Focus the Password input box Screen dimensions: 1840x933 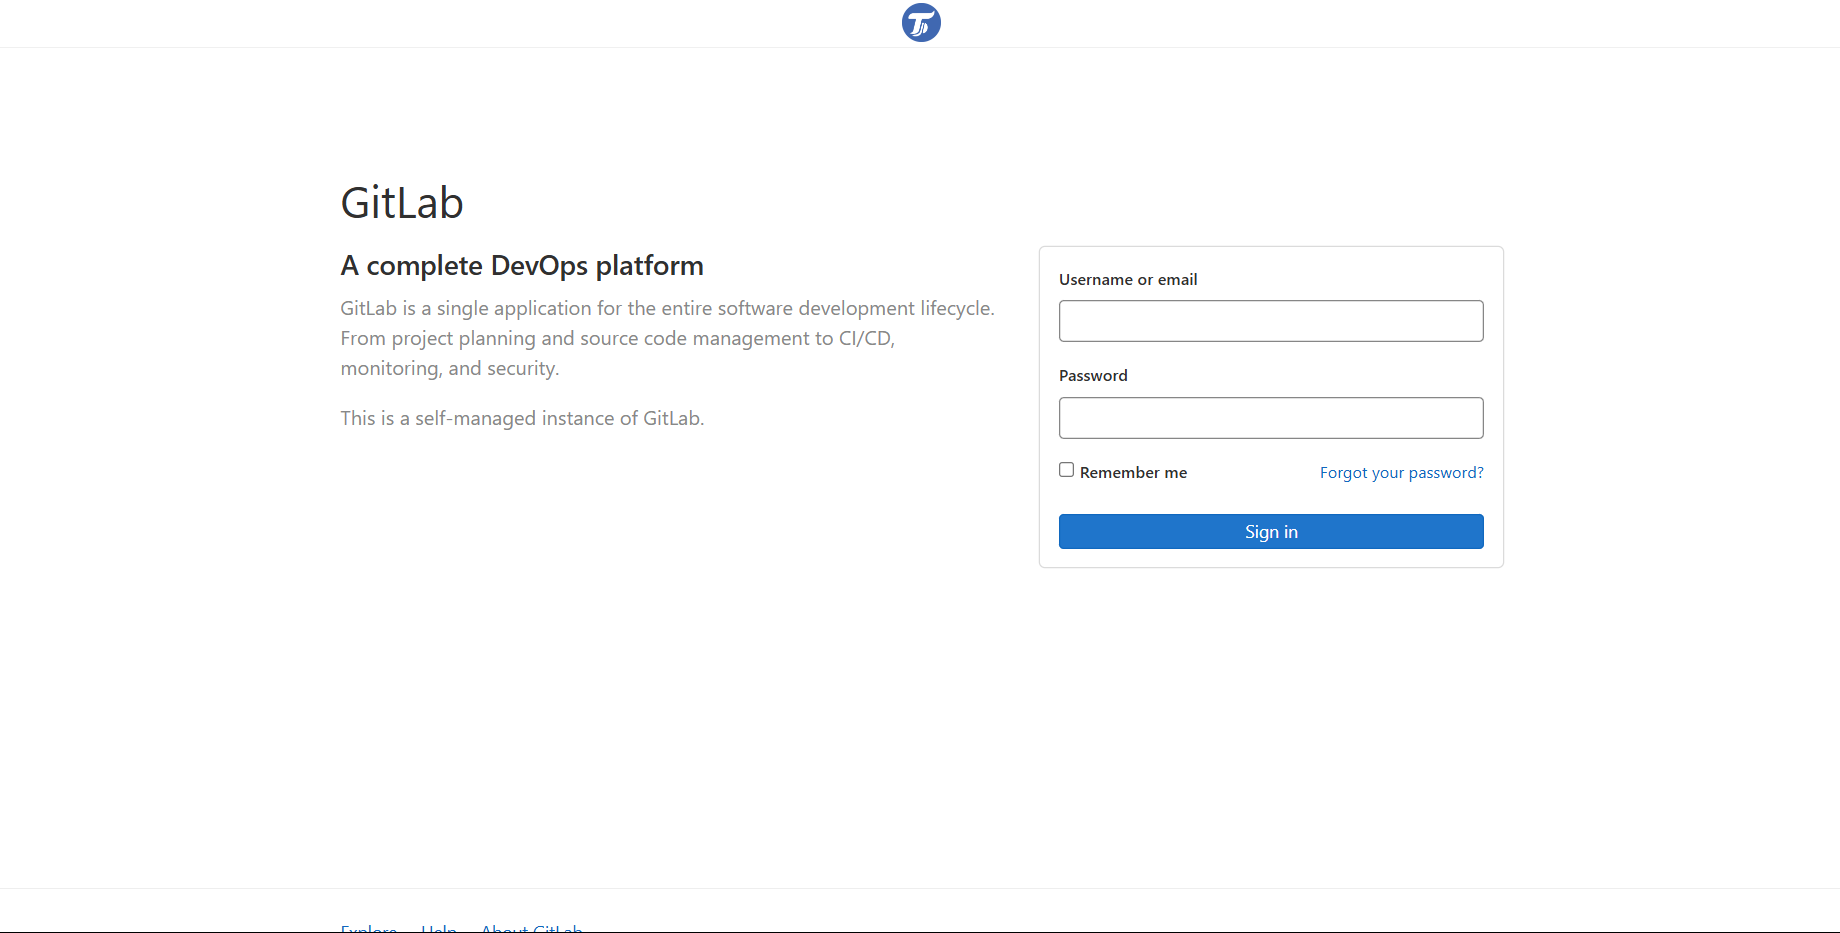(x=1271, y=418)
